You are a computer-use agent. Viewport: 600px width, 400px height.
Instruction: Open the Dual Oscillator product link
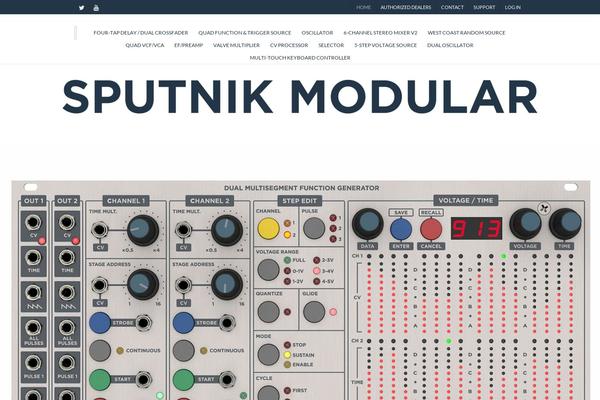(x=450, y=45)
